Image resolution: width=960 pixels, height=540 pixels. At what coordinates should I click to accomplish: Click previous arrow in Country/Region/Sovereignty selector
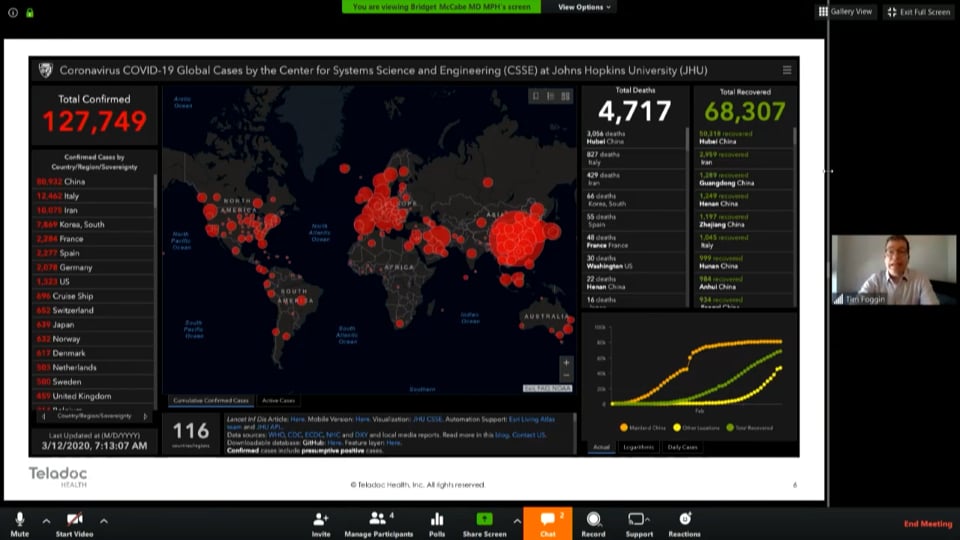coord(43,416)
